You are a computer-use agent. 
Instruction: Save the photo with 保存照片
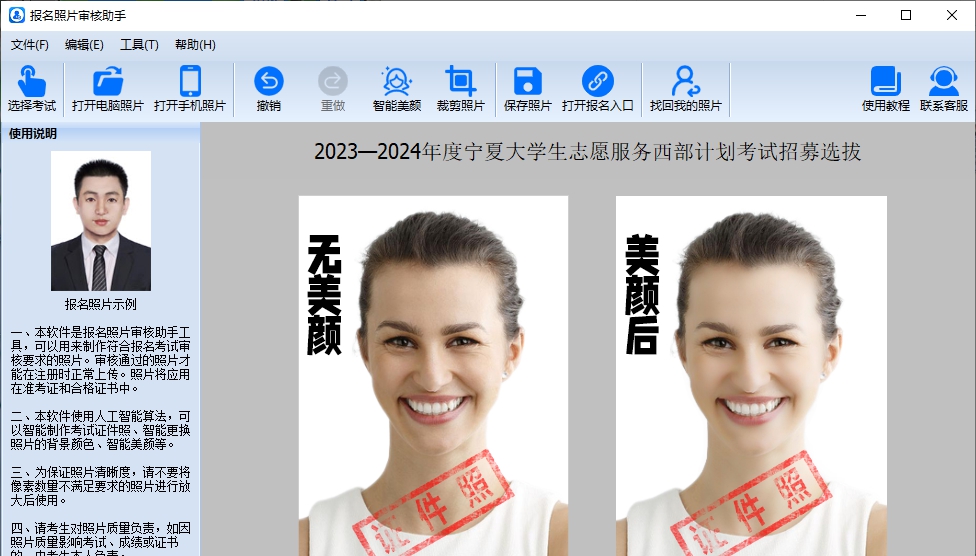(528, 89)
